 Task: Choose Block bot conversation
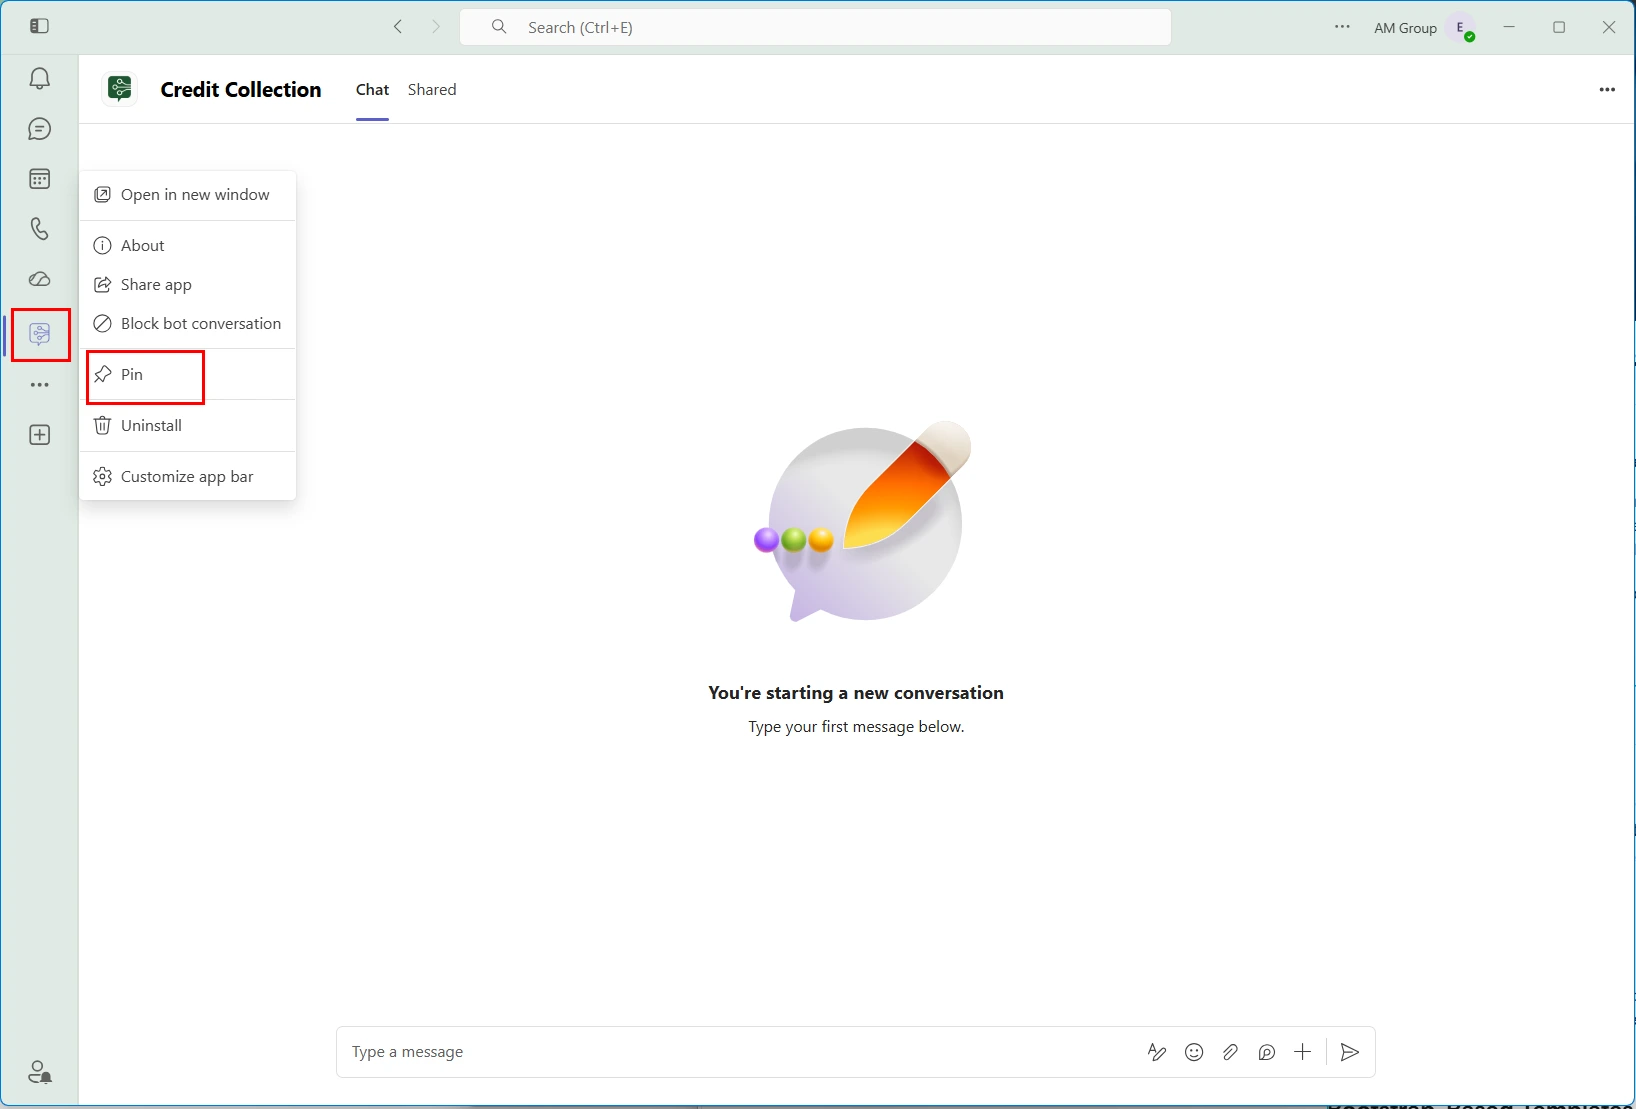pos(188,324)
